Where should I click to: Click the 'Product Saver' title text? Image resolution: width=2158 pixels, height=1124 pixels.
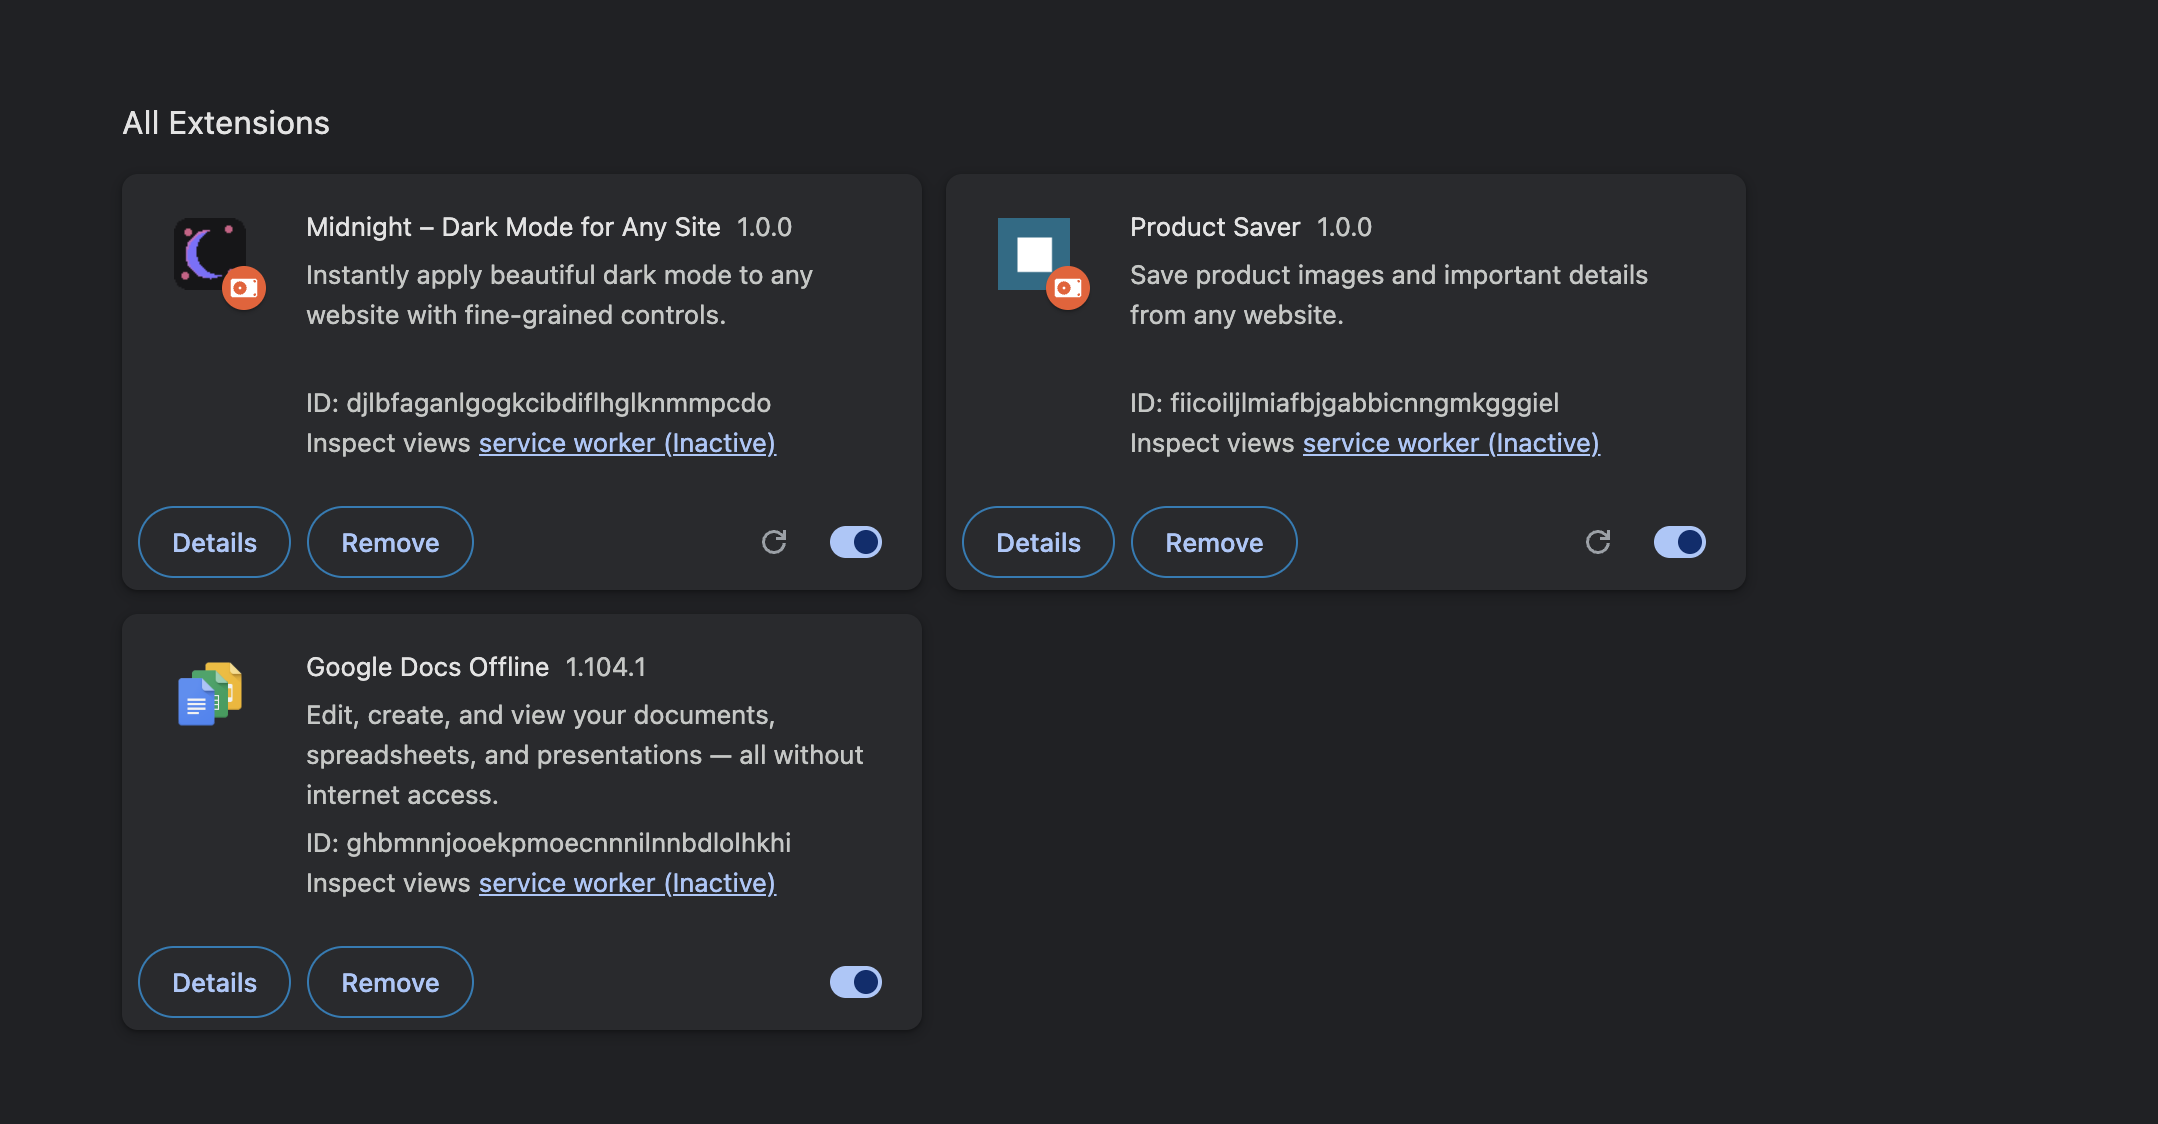click(1215, 227)
